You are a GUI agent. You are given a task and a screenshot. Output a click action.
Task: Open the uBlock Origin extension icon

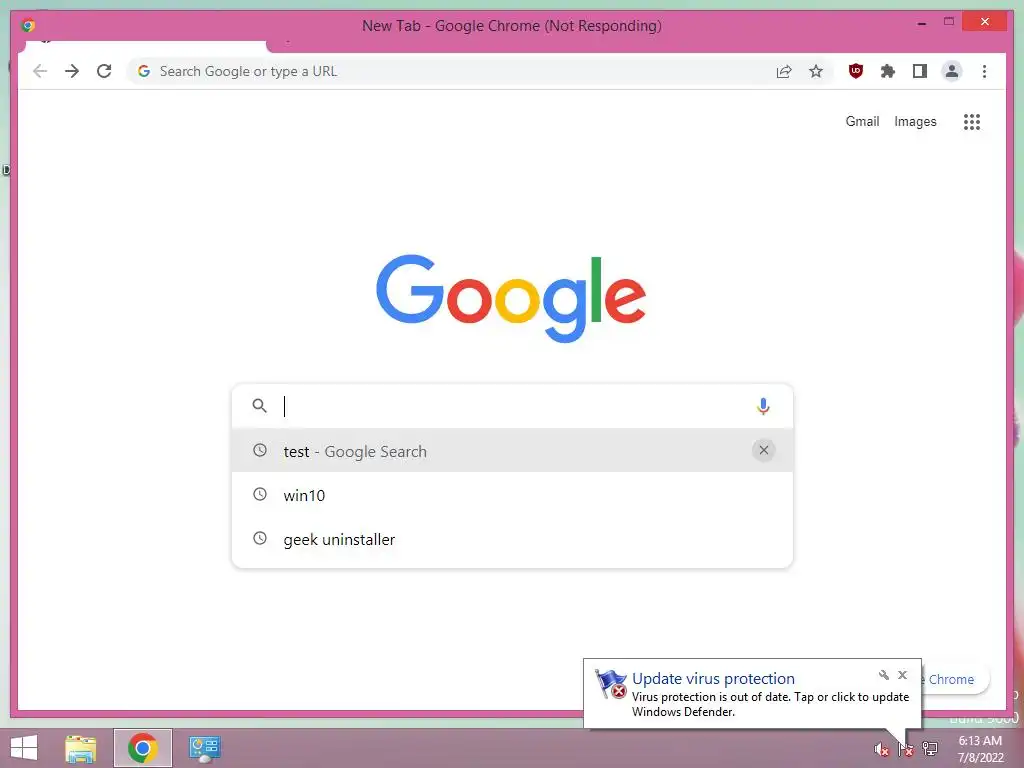856,71
